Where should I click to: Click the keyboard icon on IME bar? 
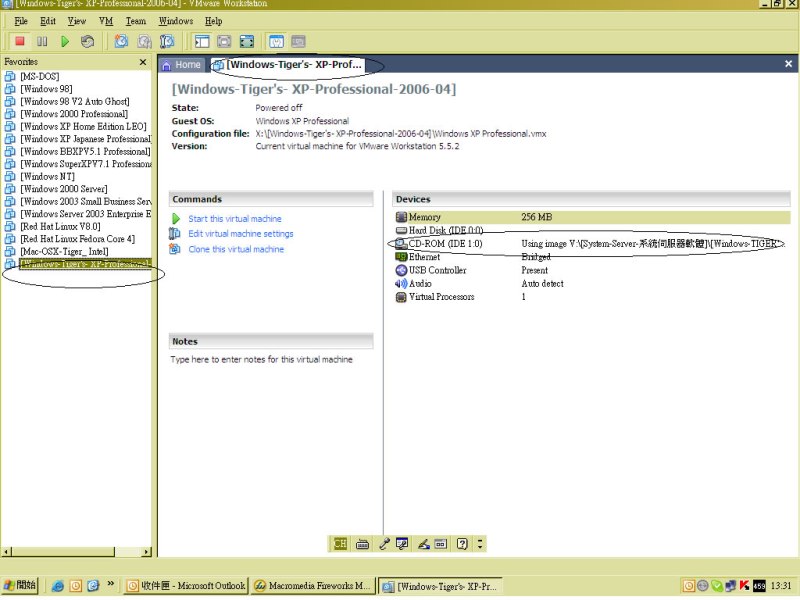(x=362, y=544)
